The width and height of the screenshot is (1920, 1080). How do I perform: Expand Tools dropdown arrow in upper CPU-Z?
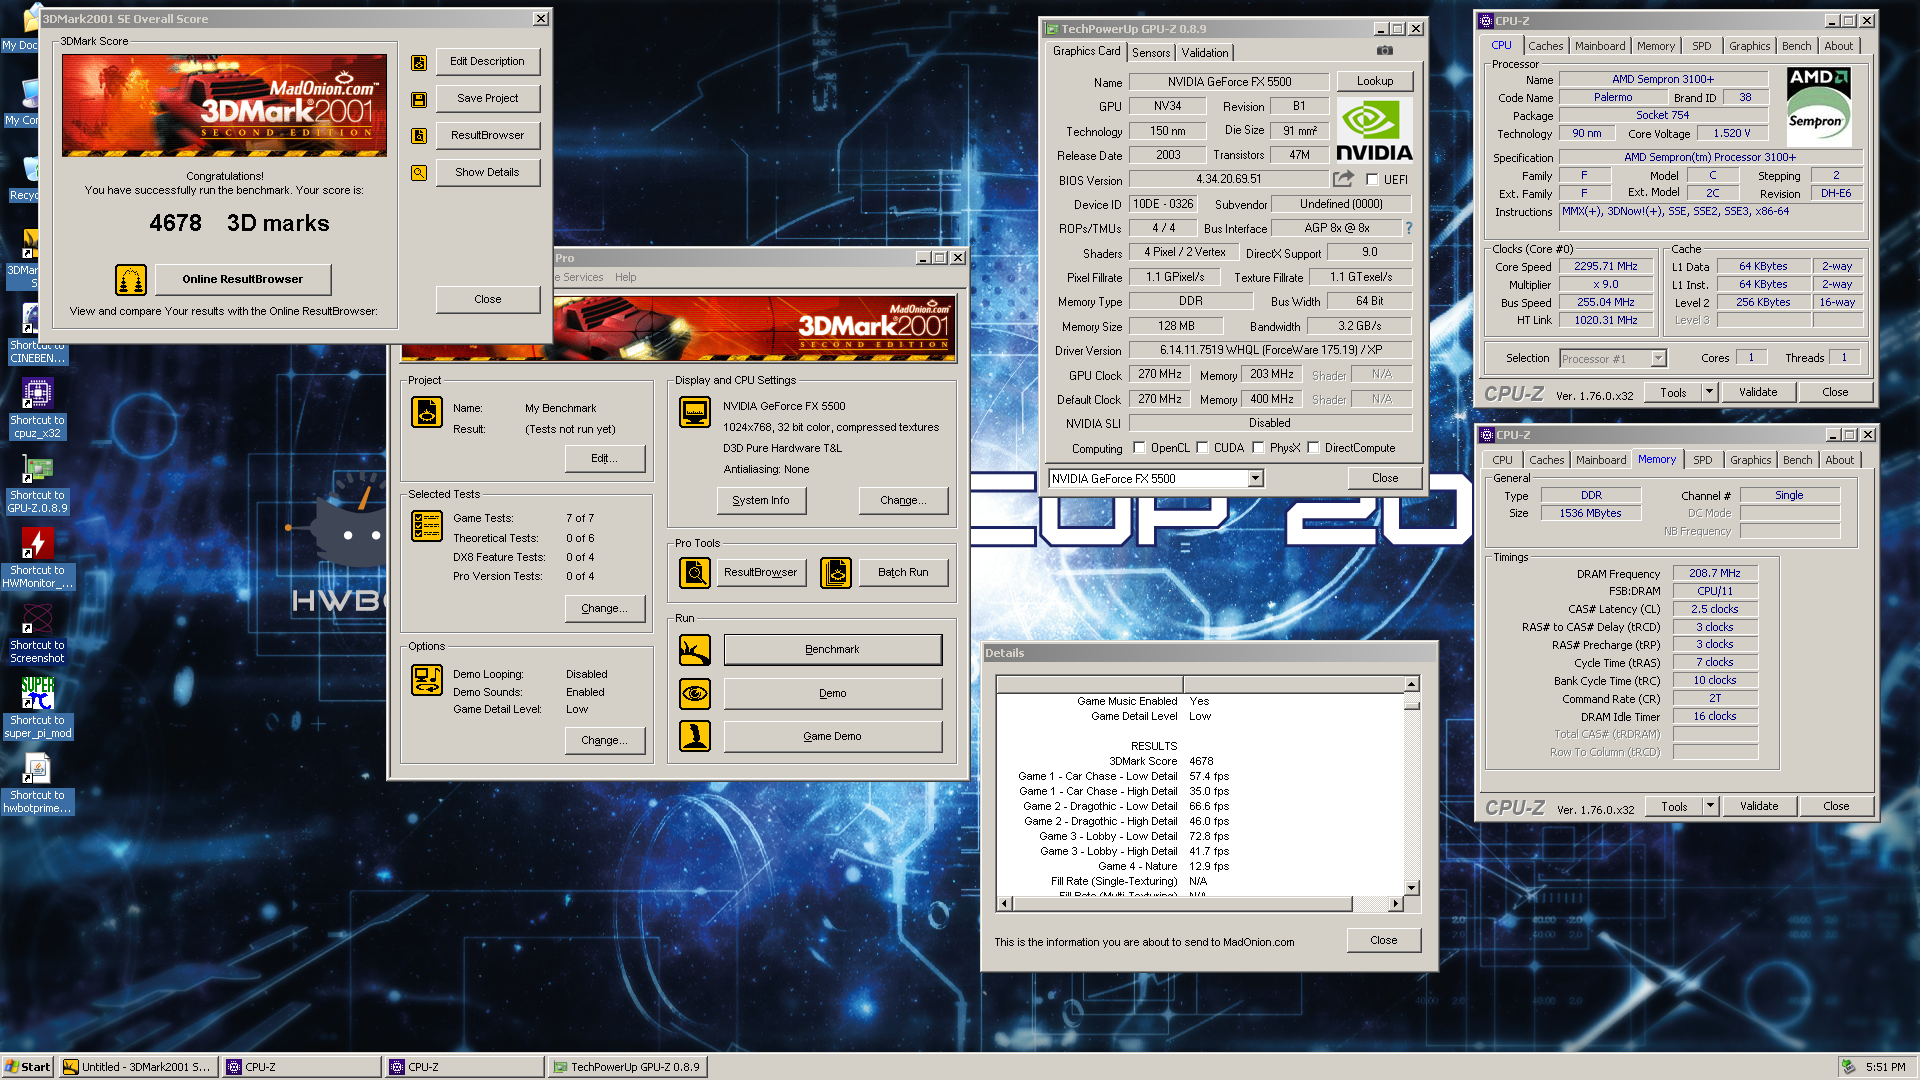(x=1710, y=392)
